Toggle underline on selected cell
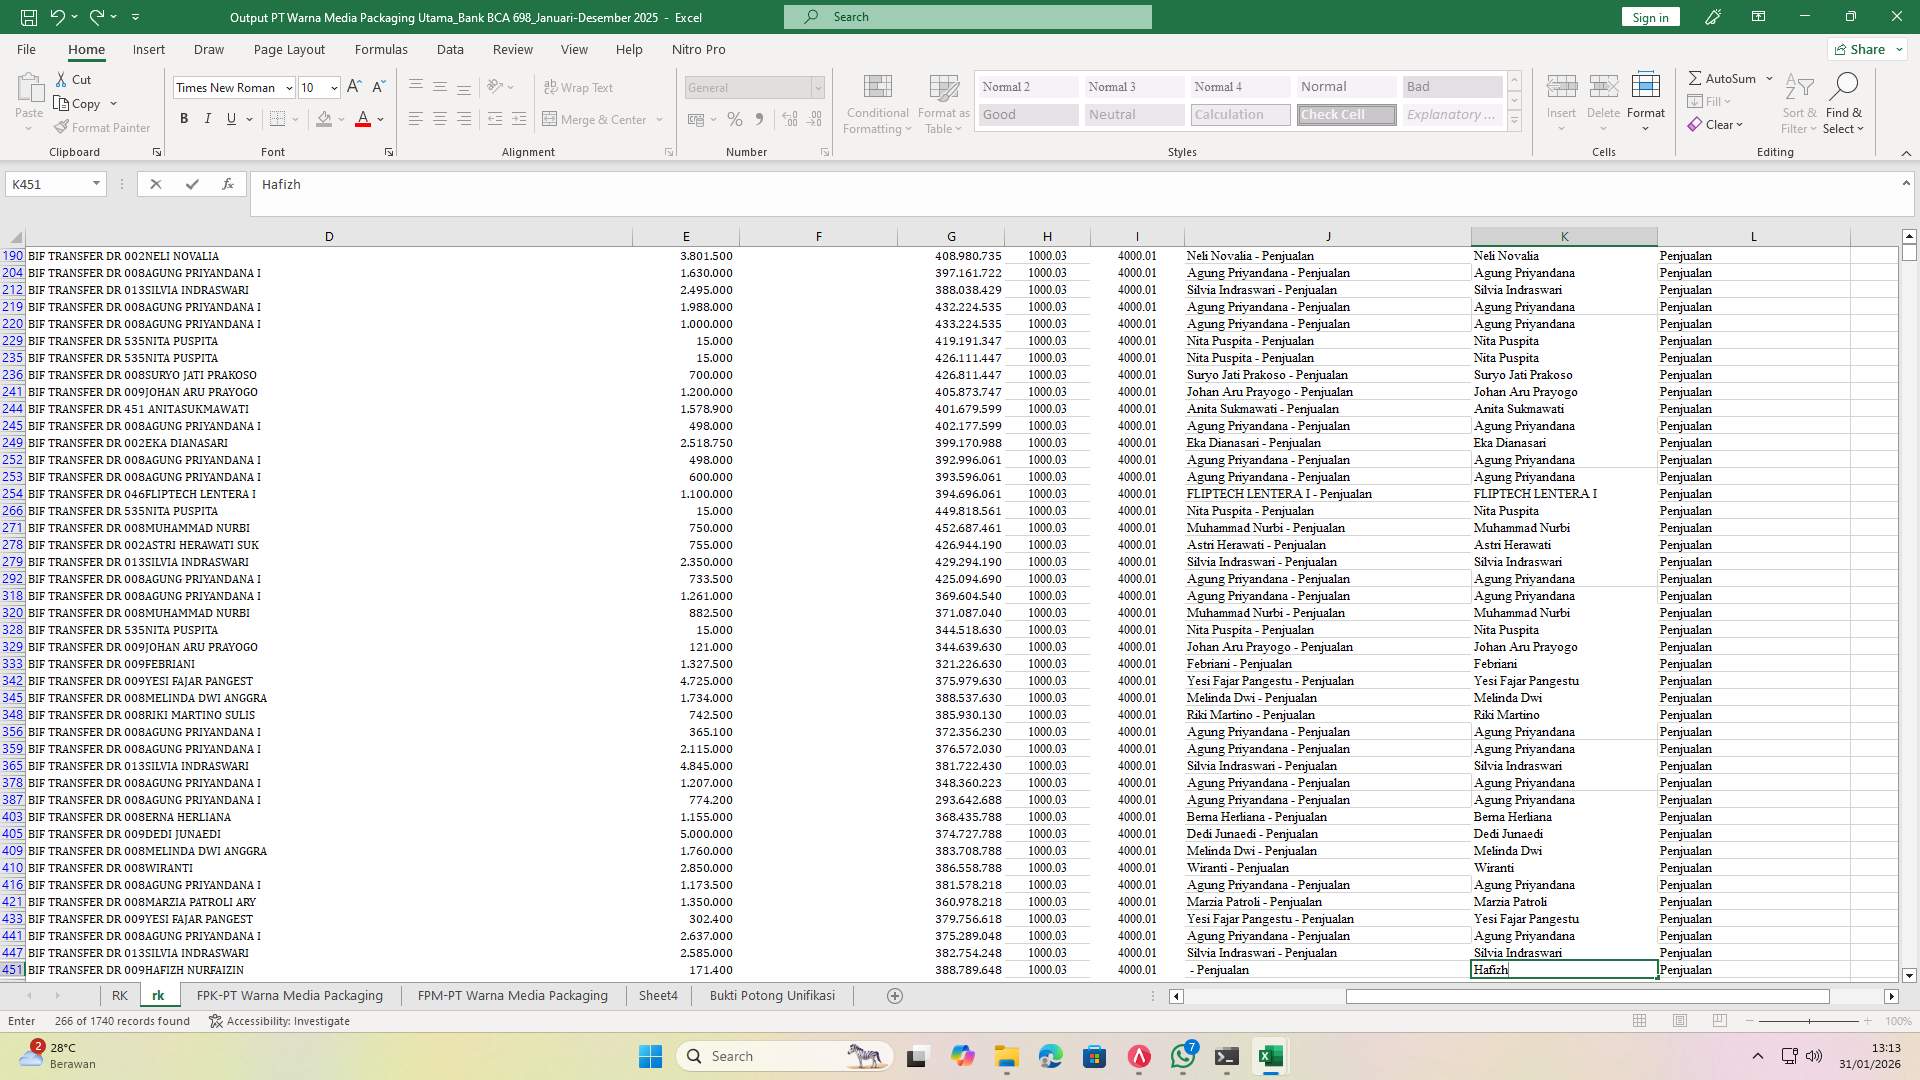Screen dimensions: 1920x1080 click(x=230, y=118)
